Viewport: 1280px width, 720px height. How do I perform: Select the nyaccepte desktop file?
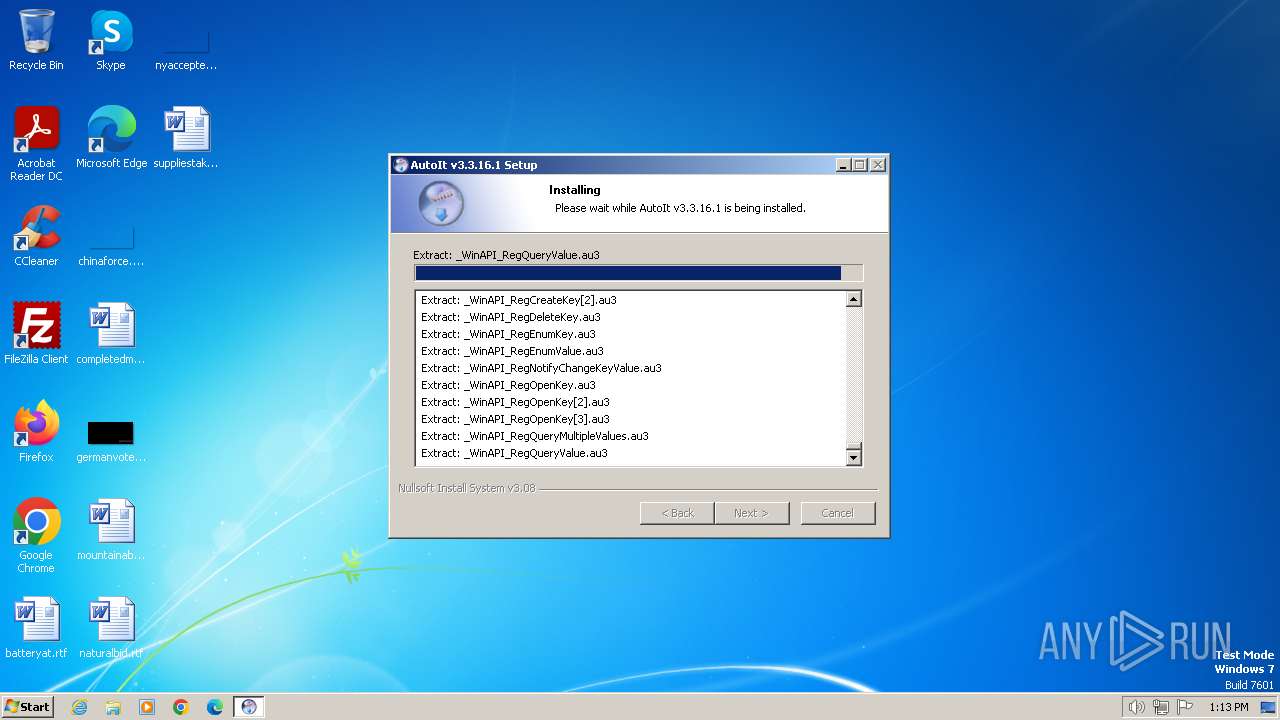(186, 48)
